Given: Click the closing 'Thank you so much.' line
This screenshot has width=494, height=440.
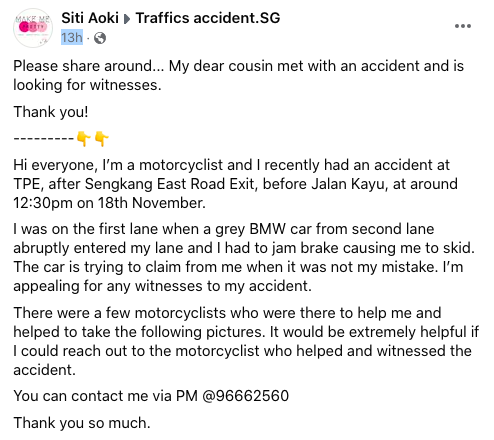Looking at the screenshot, I should coord(82,423).
